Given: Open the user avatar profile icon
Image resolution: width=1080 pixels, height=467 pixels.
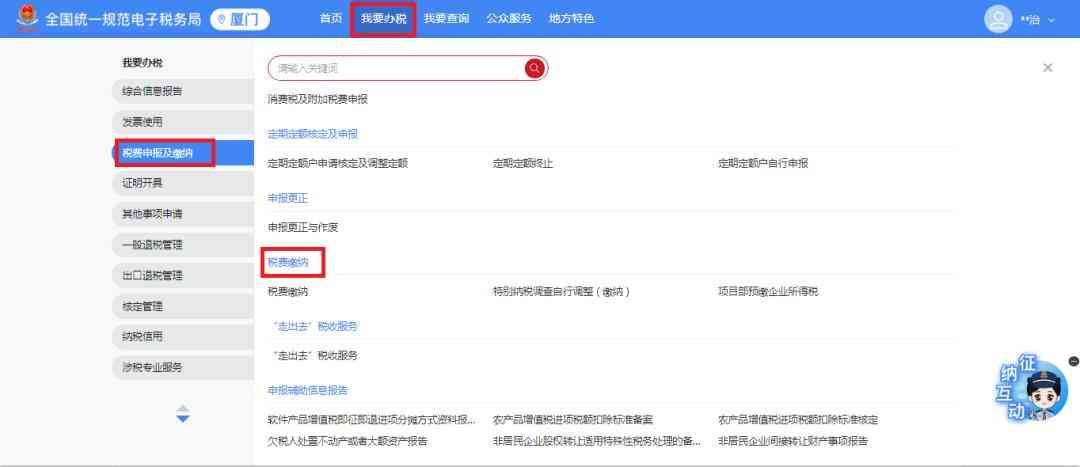Looking at the screenshot, I should point(998,19).
